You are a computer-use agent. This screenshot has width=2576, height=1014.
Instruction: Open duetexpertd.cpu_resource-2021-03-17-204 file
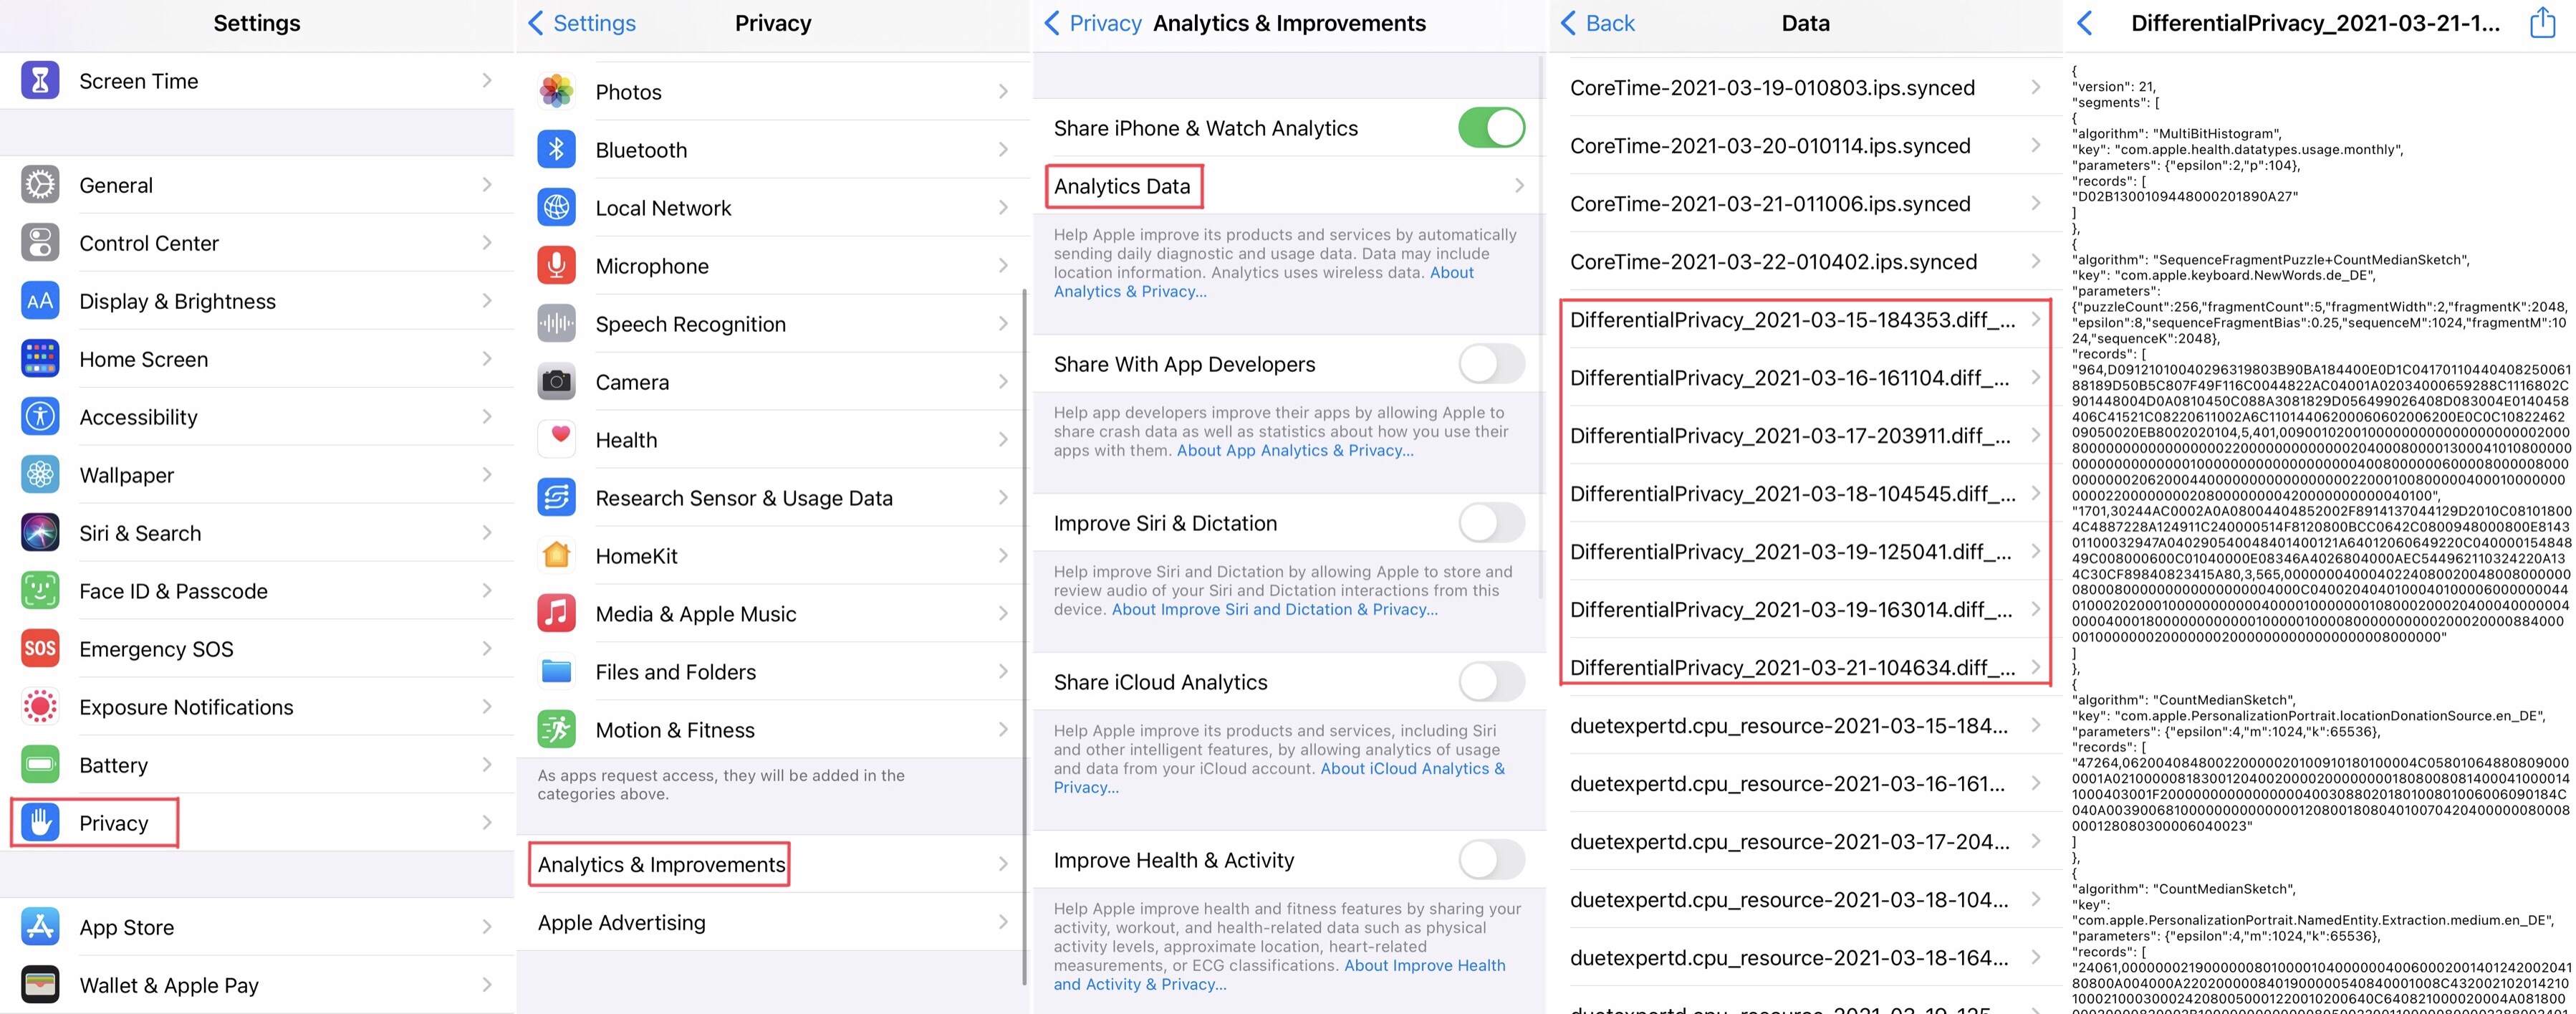(x=1806, y=842)
